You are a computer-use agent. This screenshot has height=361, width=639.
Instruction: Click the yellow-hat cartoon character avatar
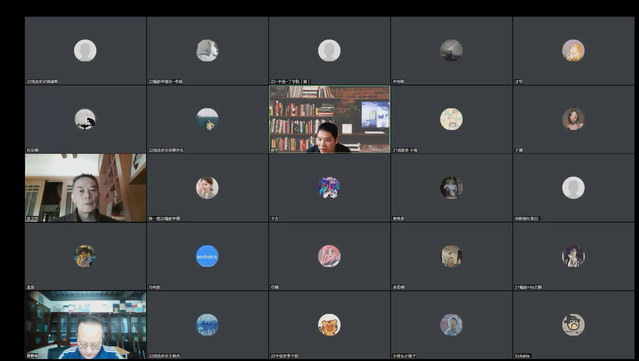(x=85, y=256)
